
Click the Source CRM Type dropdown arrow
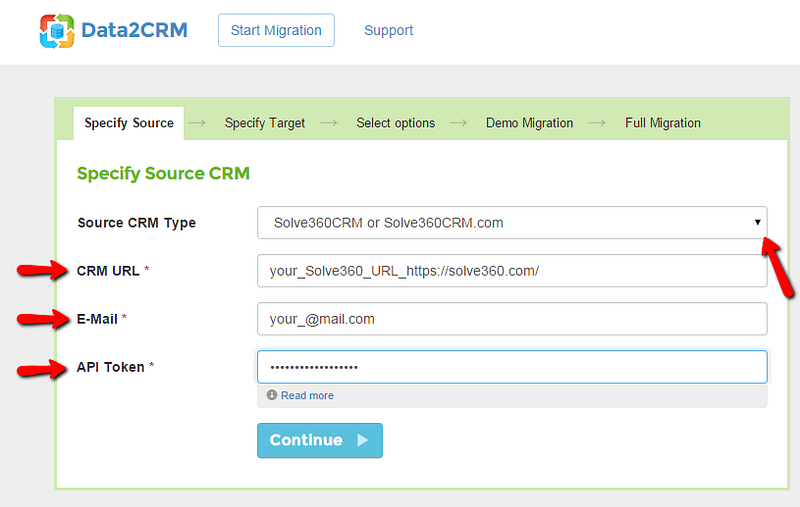(757, 222)
